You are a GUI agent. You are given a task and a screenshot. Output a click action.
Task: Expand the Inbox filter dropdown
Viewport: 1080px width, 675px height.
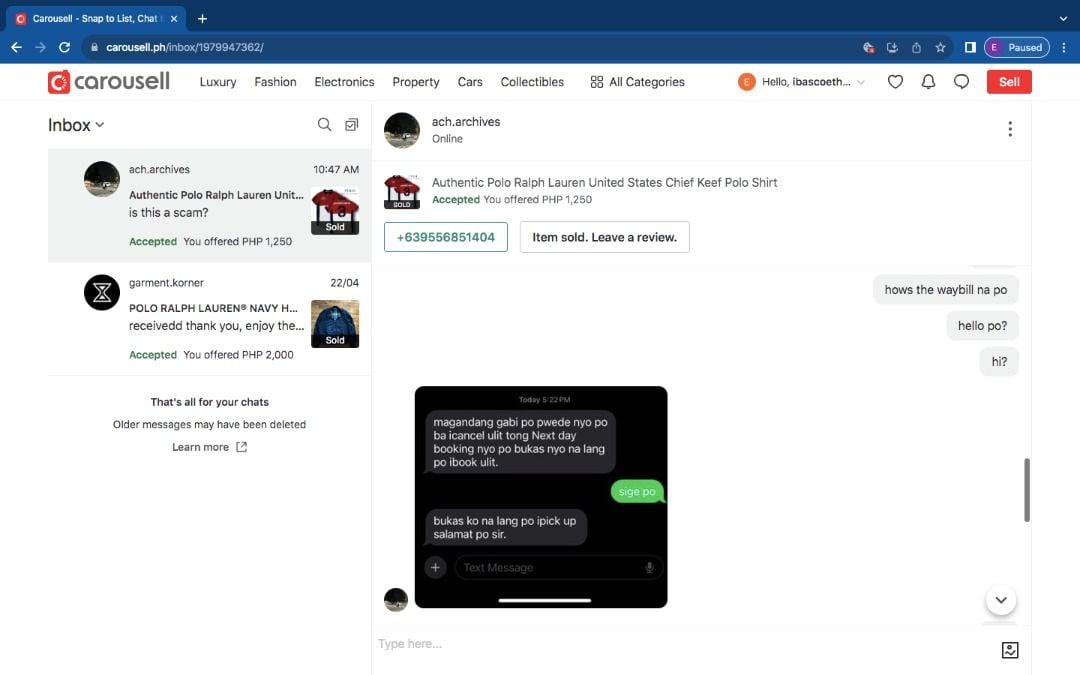coord(76,125)
